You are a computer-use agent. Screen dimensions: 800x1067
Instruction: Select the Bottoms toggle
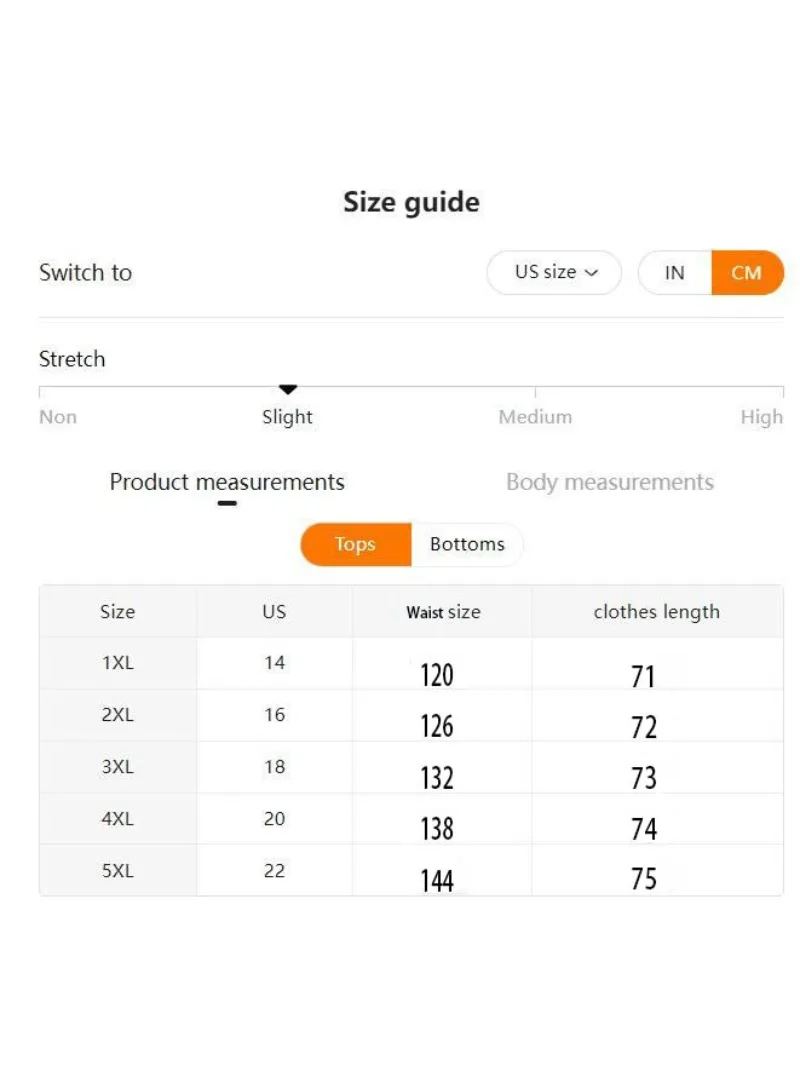click(x=467, y=544)
